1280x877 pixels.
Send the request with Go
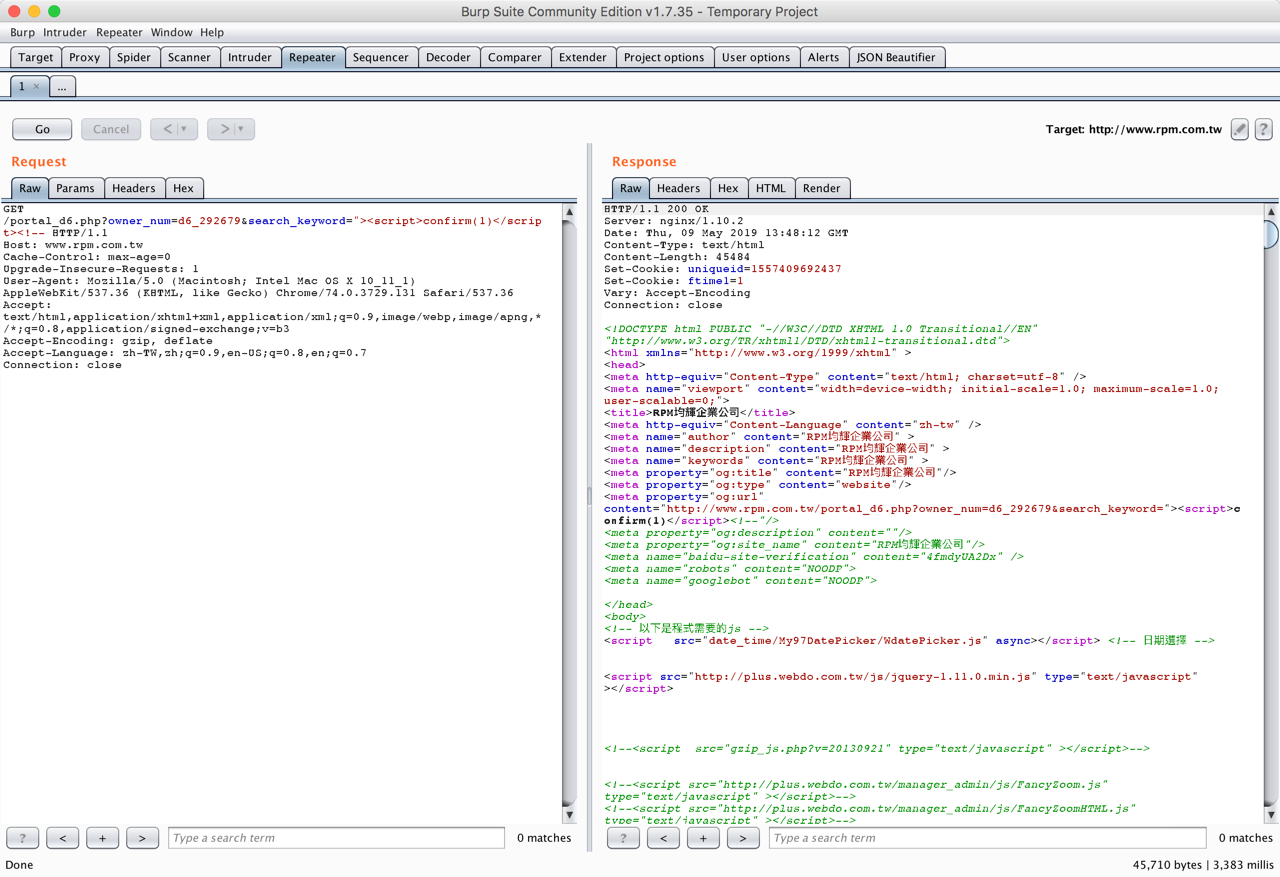[x=42, y=129]
